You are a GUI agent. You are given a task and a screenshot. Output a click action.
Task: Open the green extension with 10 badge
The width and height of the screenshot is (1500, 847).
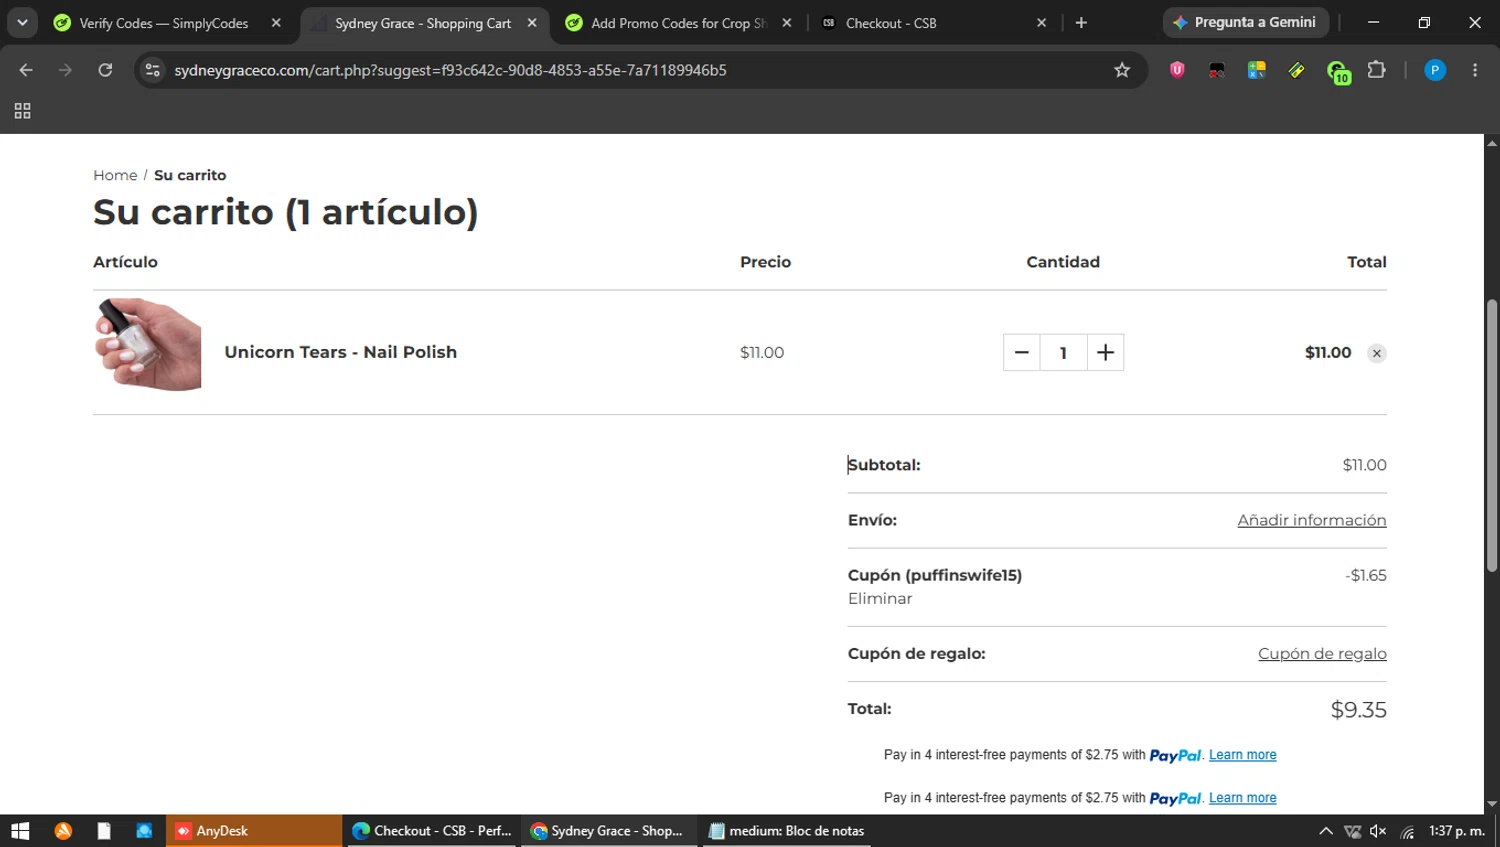pyautogui.click(x=1338, y=72)
